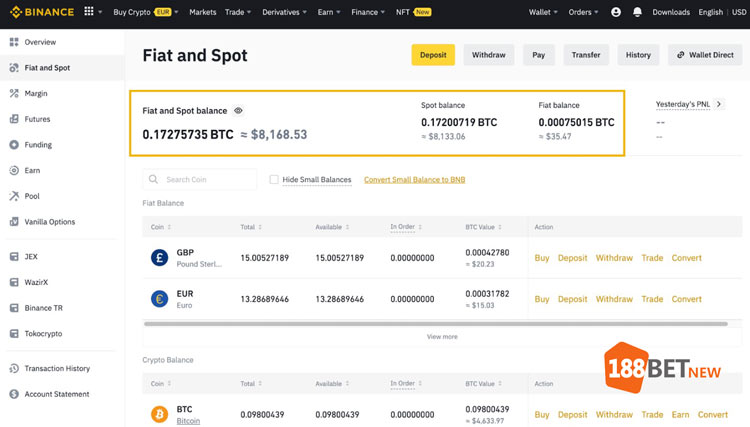
Task: Click the BTC bitcoin coin icon
Action: coord(159,414)
